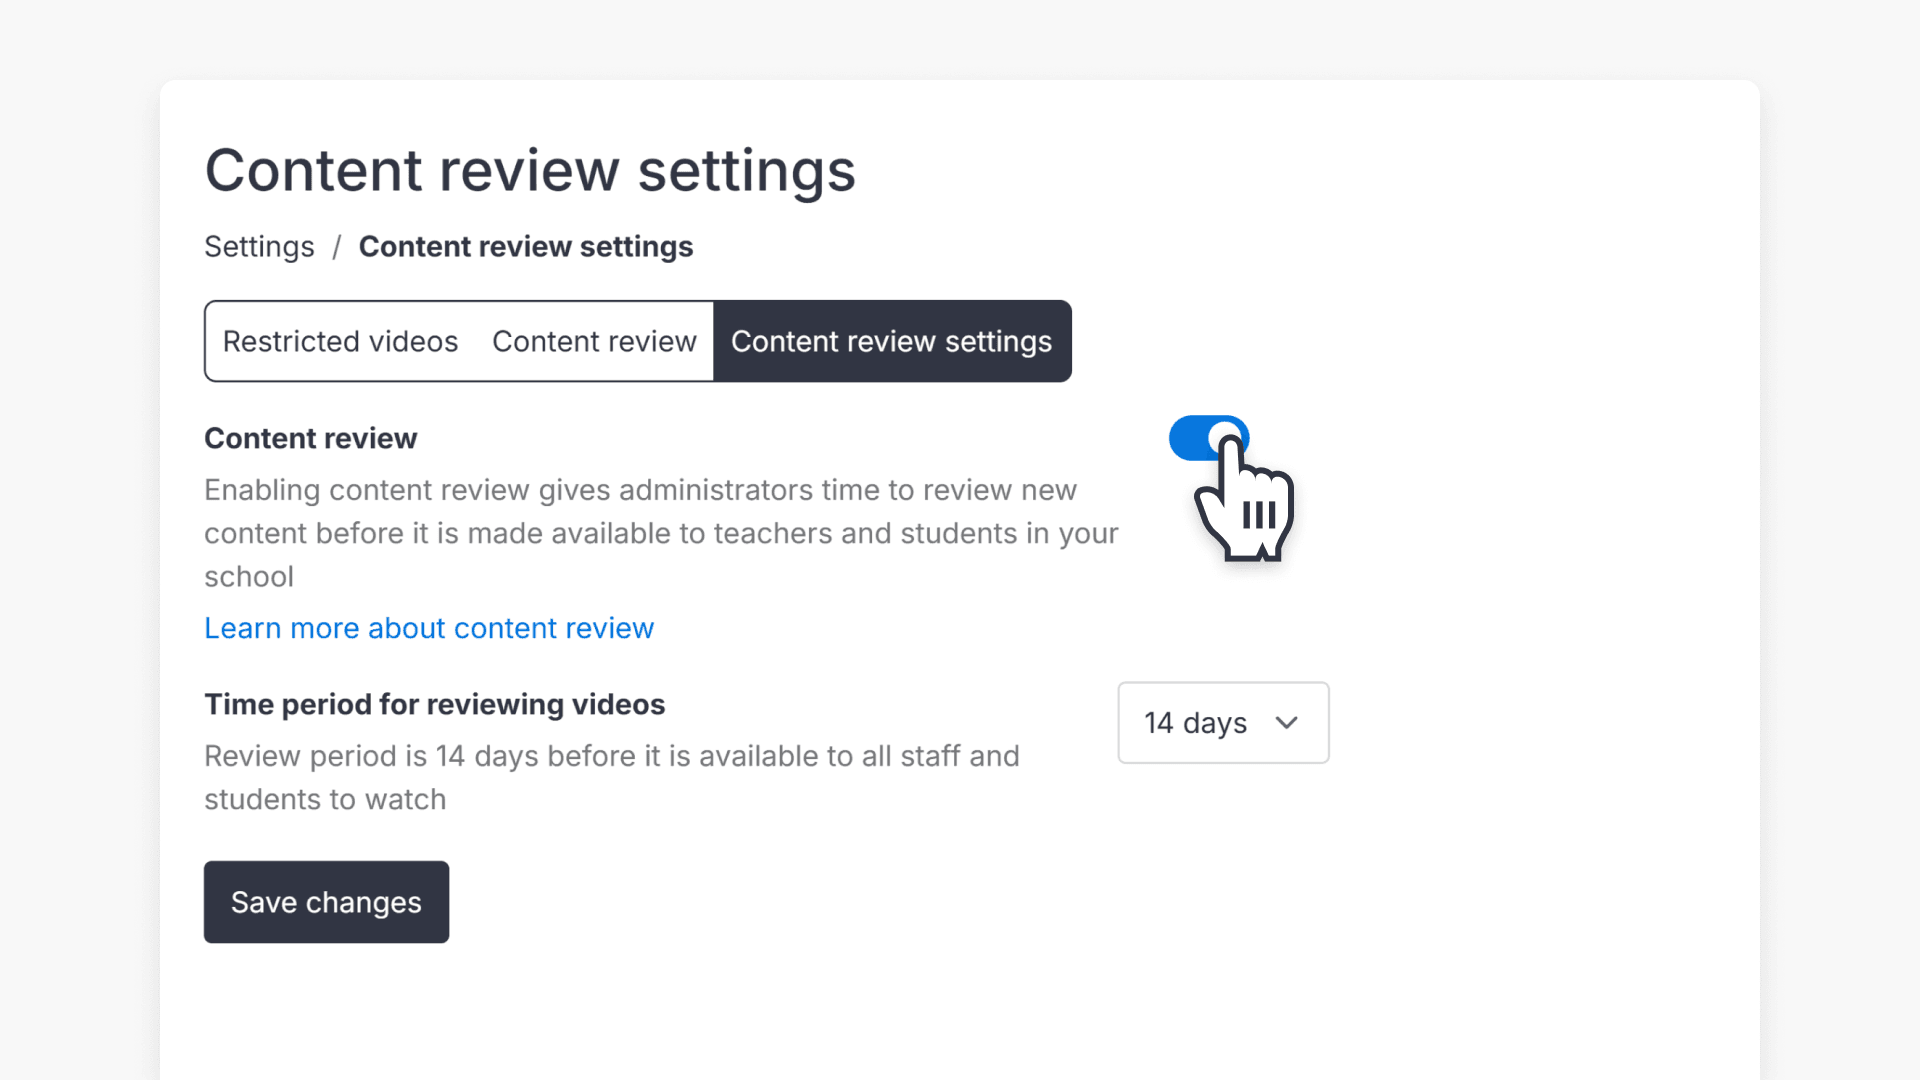Switch to the Restricted videos tab

coord(339,341)
